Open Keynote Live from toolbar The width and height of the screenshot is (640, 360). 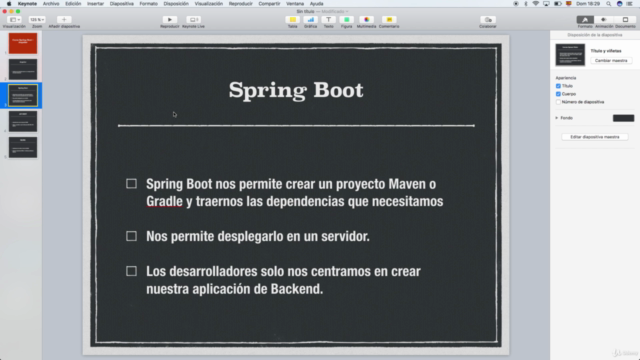point(193,20)
